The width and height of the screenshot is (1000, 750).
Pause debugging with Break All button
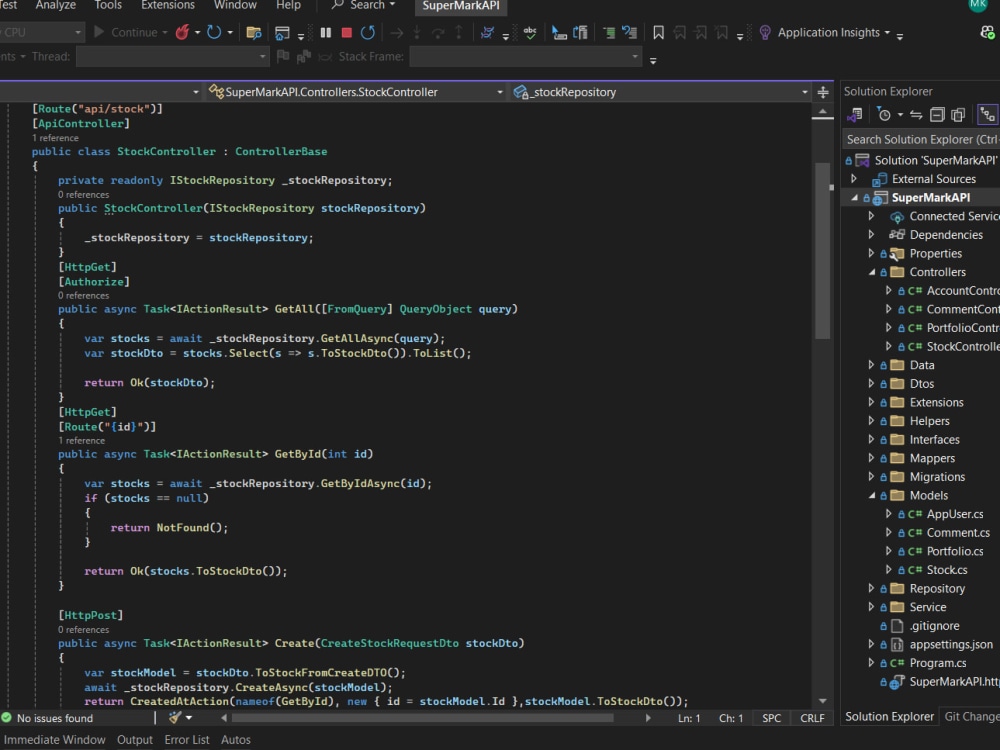[x=326, y=33]
